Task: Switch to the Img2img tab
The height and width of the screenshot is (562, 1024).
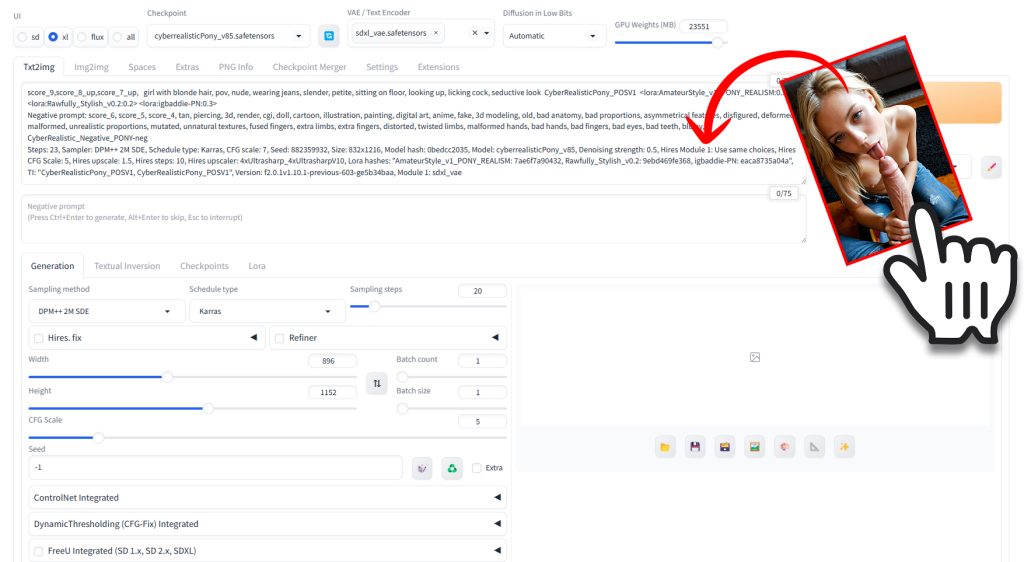Action: pyautogui.click(x=91, y=67)
